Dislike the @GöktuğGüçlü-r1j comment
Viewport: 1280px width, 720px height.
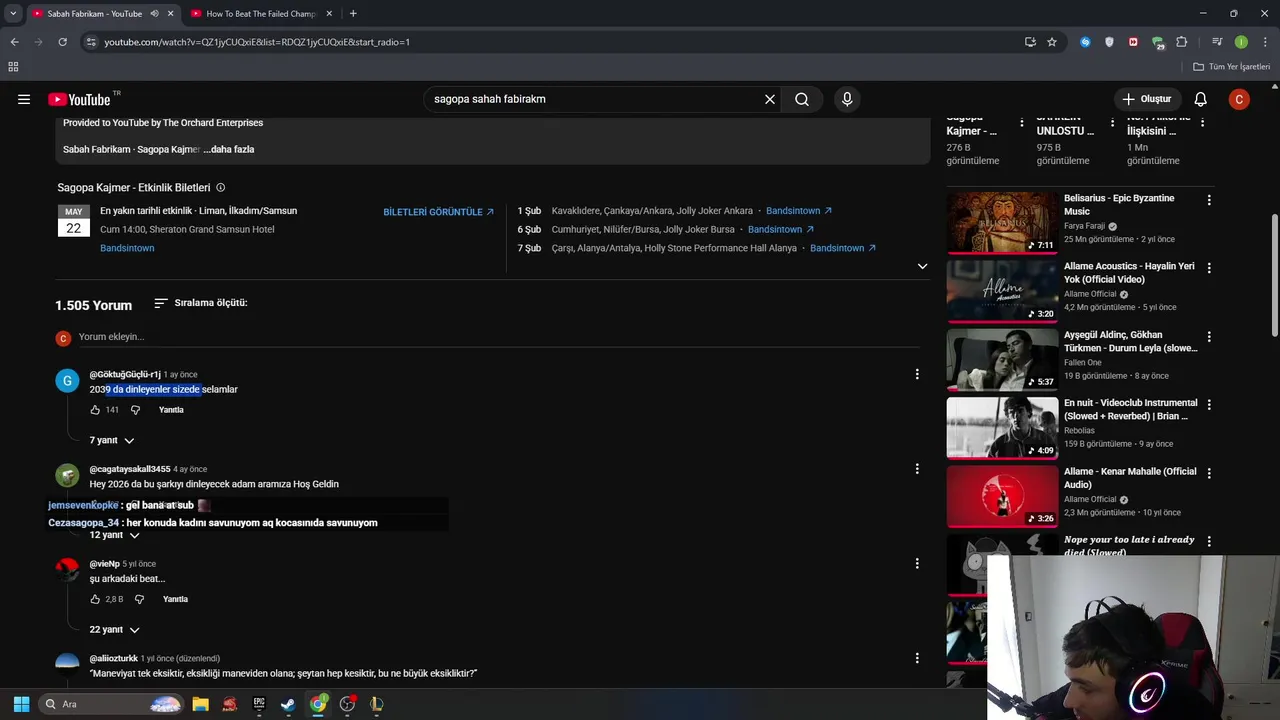click(136, 410)
